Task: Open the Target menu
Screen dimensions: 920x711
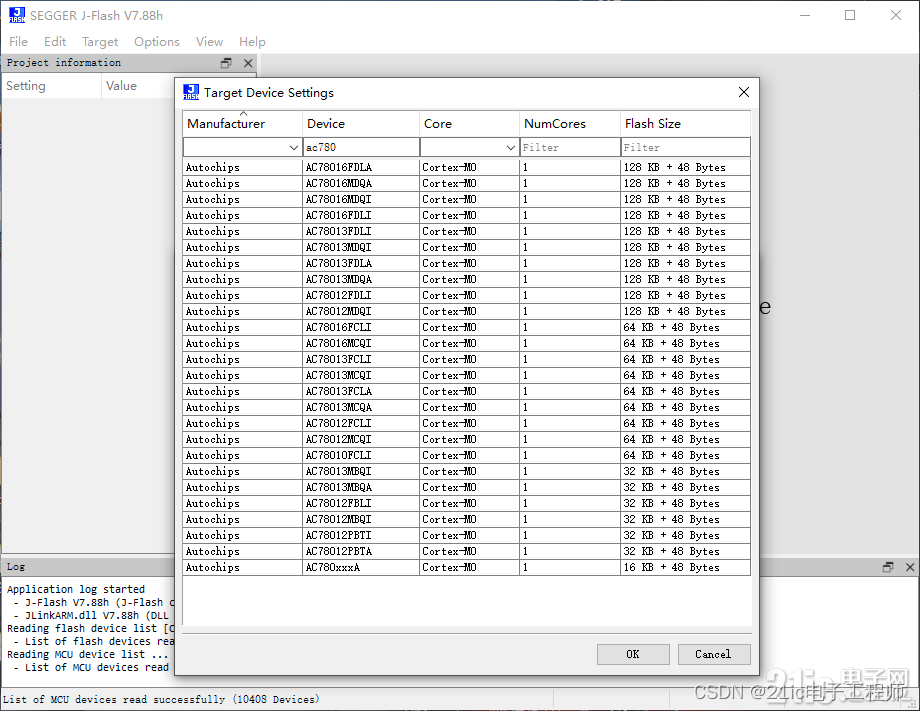Action: click(100, 42)
